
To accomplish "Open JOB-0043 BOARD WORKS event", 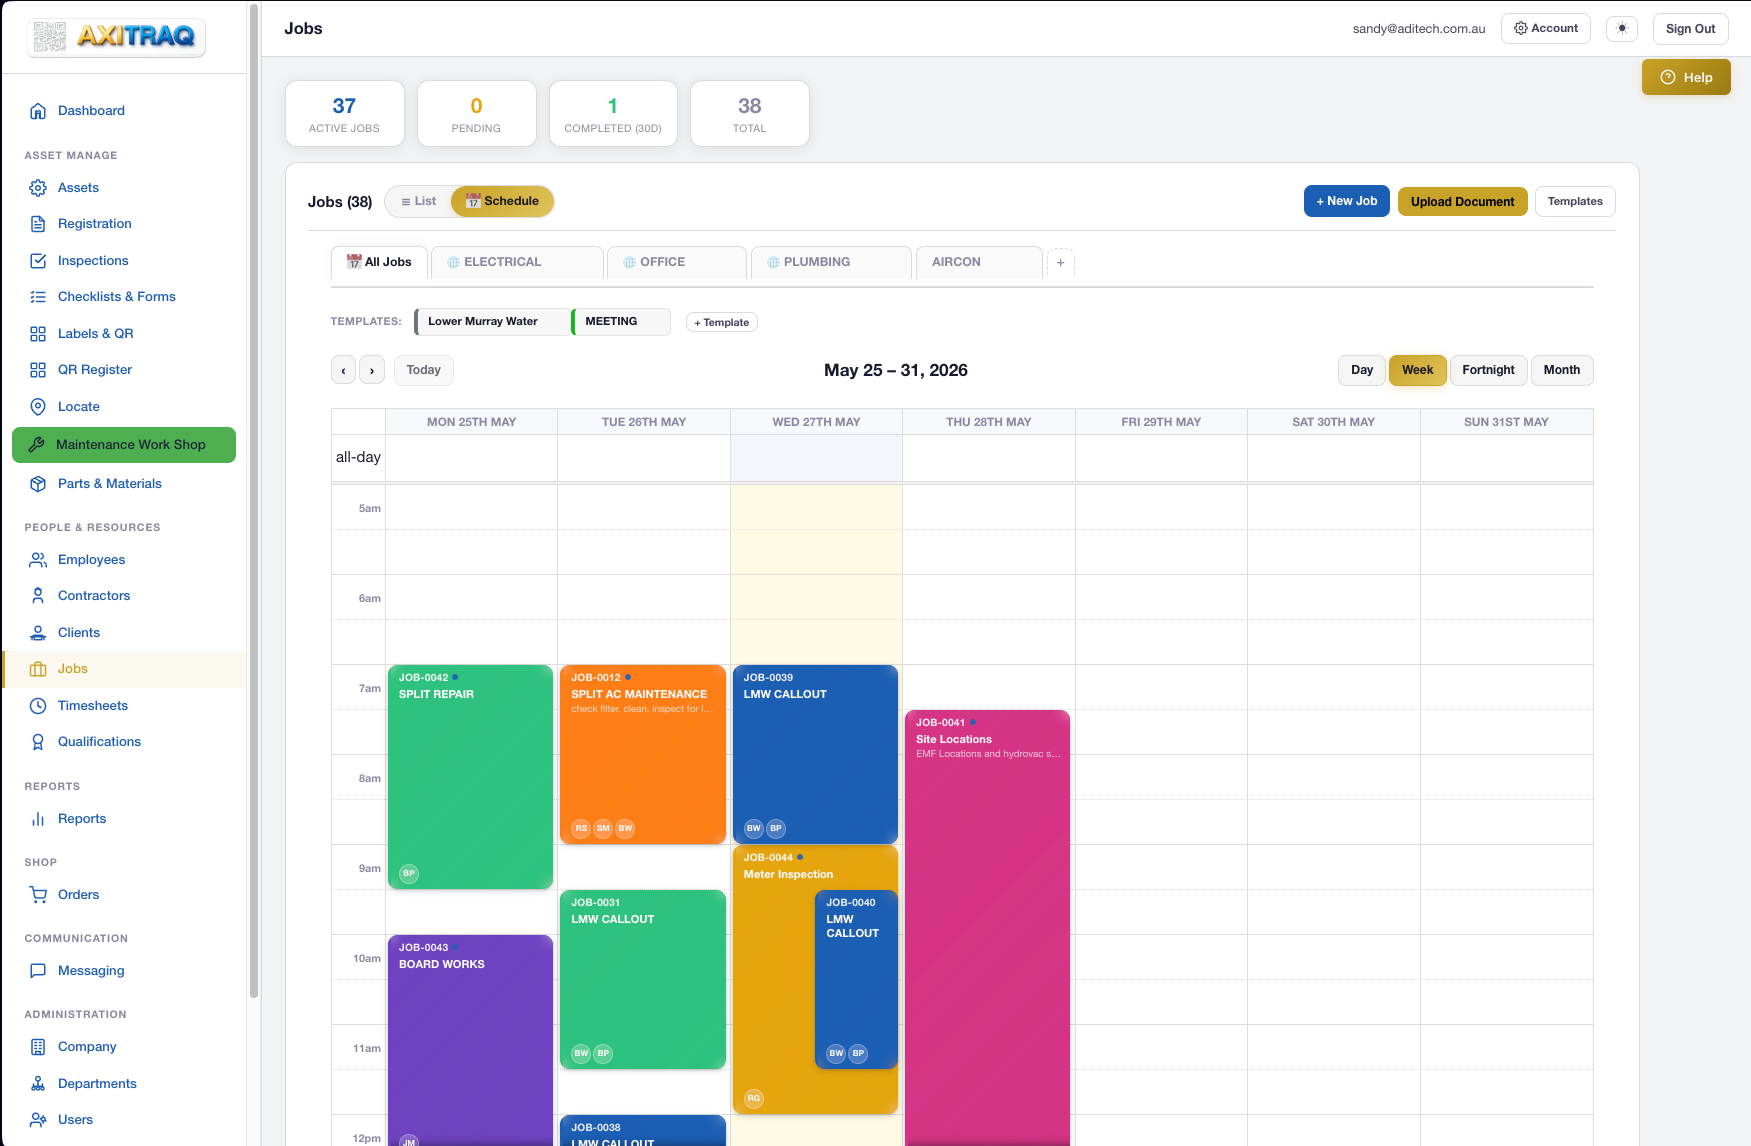I will coord(470,1040).
